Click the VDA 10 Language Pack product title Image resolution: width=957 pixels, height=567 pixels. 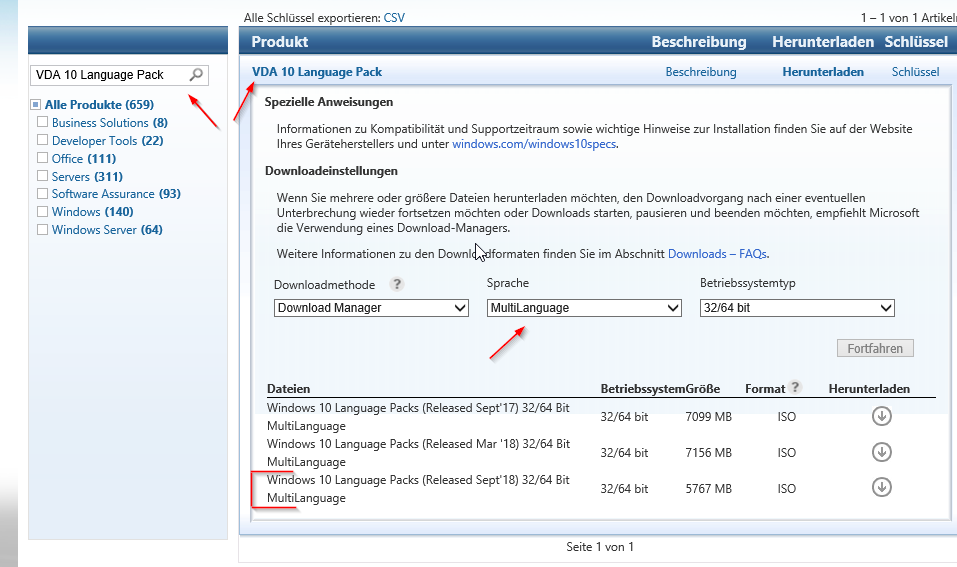317,72
